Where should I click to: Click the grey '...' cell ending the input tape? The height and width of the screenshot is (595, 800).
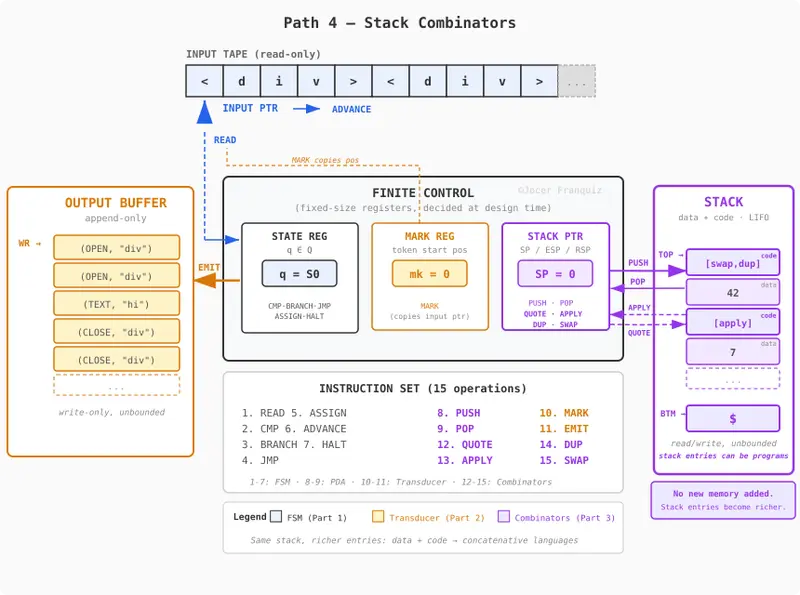tap(577, 81)
